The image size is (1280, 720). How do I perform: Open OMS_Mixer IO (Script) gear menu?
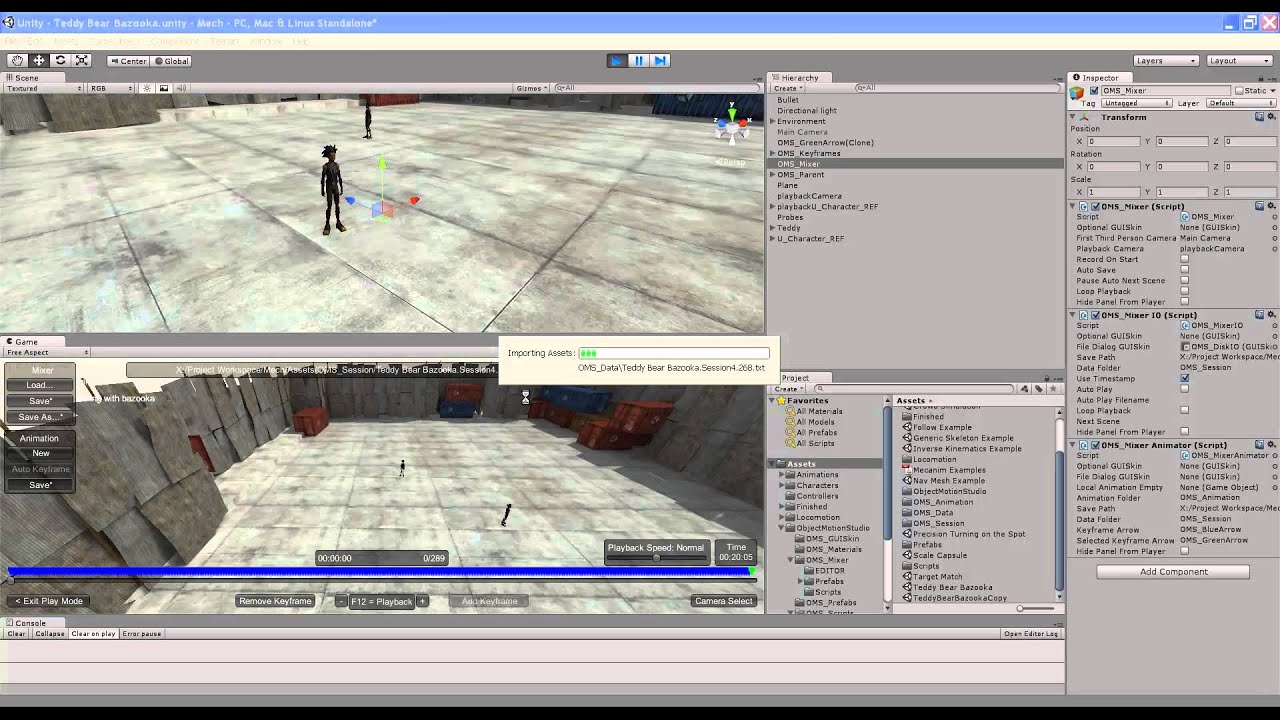tap(1271, 315)
